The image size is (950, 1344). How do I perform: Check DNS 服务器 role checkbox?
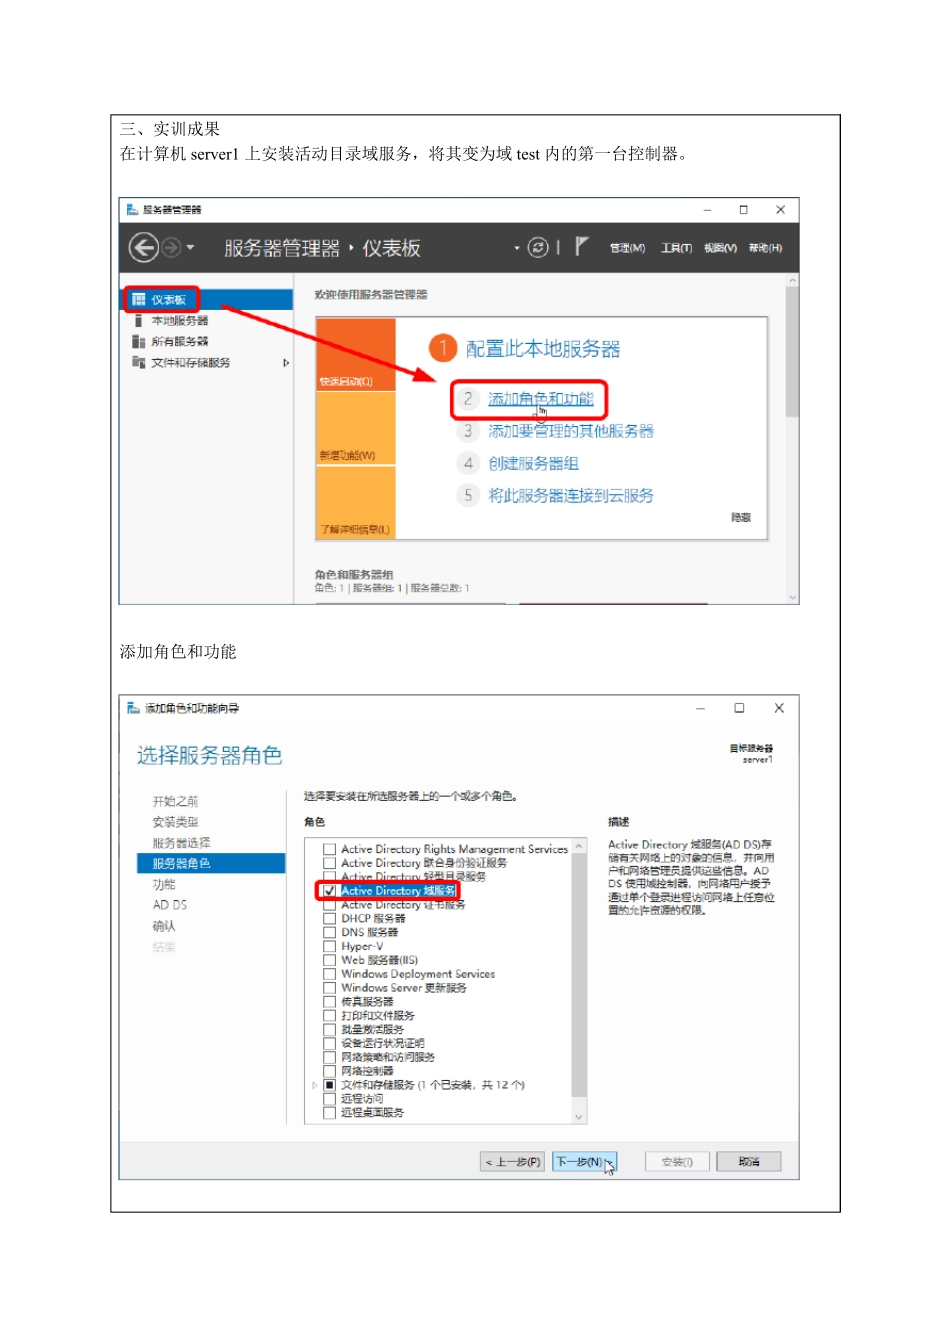[329, 932]
